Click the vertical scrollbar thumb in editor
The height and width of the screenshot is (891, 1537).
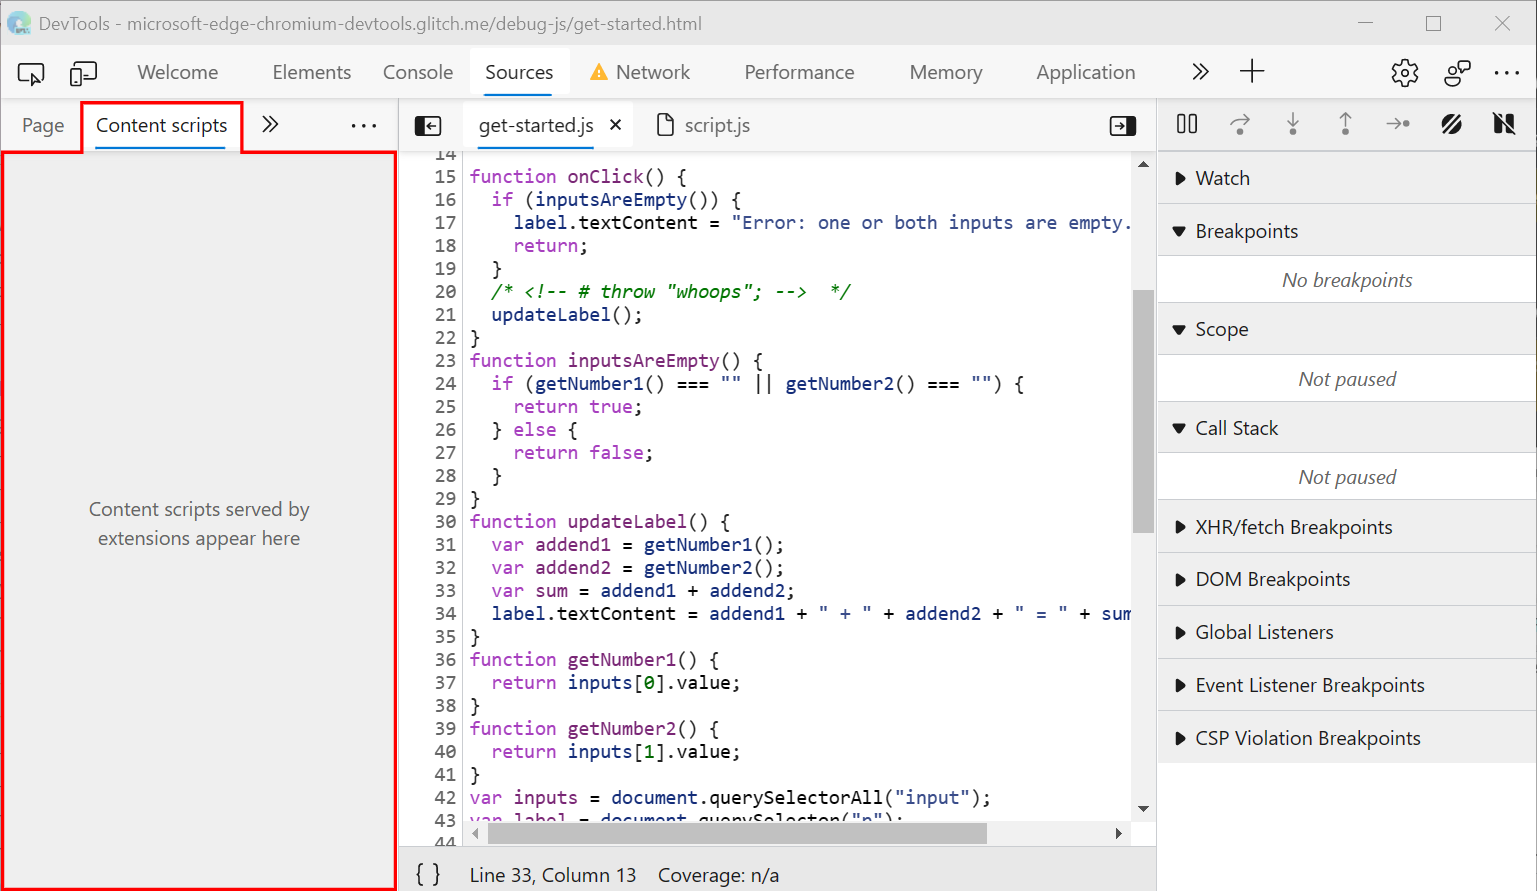pos(1143,411)
